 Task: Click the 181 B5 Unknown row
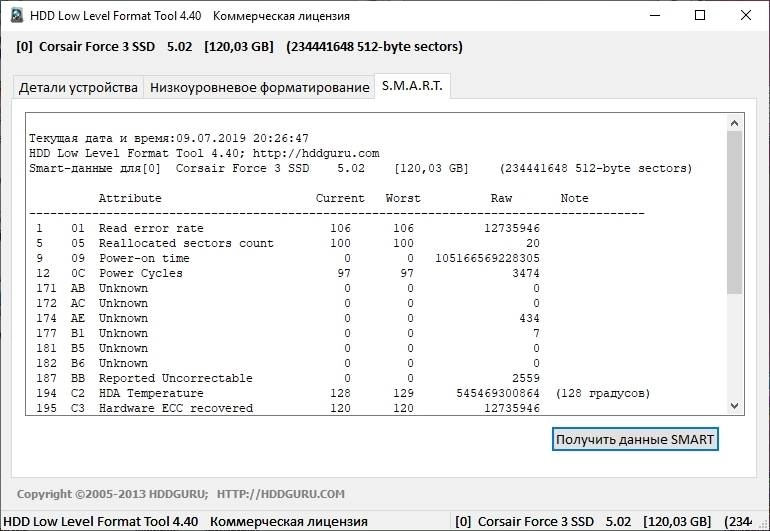tap(288, 348)
